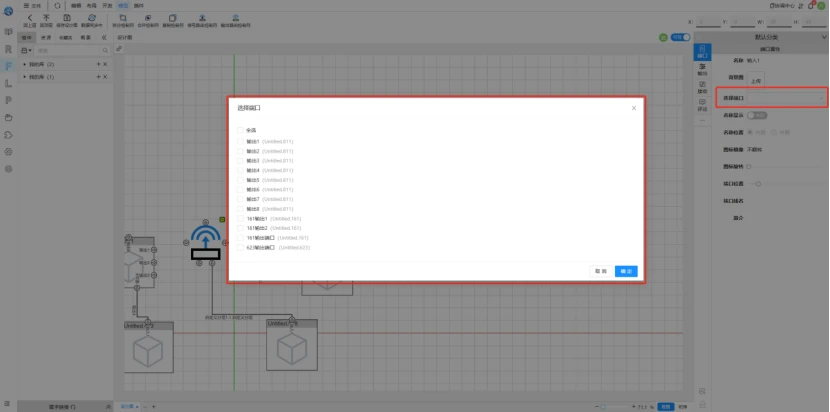The height and width of the screenshot is (412, 830).
Task: Switch to the 收藏夹 panel tab
Action: click(66, 38)
